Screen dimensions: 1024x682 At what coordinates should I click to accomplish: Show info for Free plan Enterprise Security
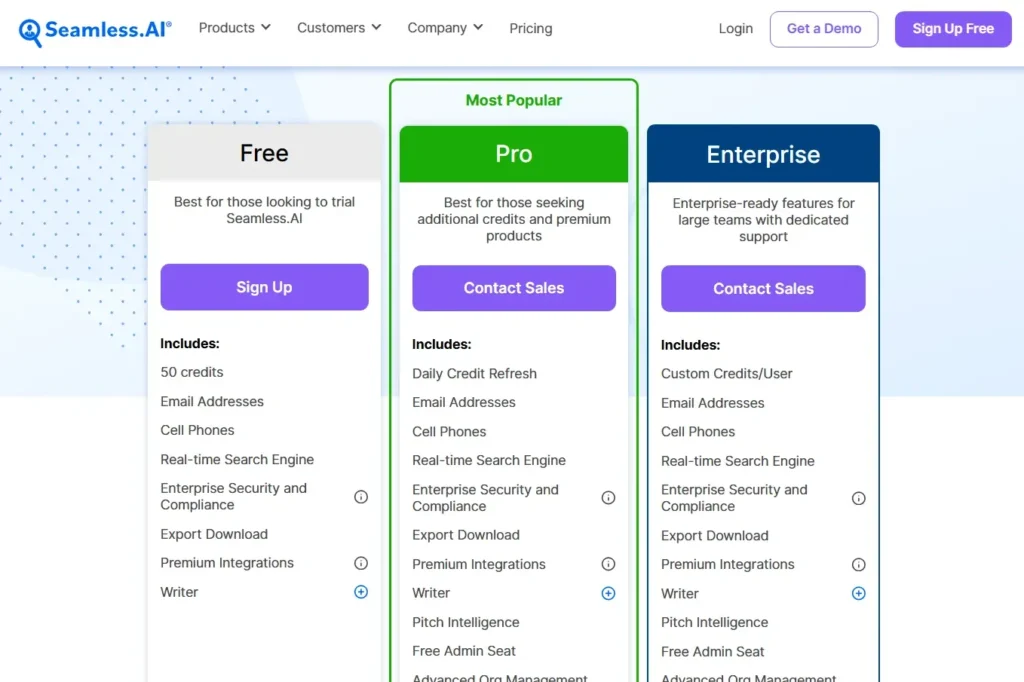point(360,497)
